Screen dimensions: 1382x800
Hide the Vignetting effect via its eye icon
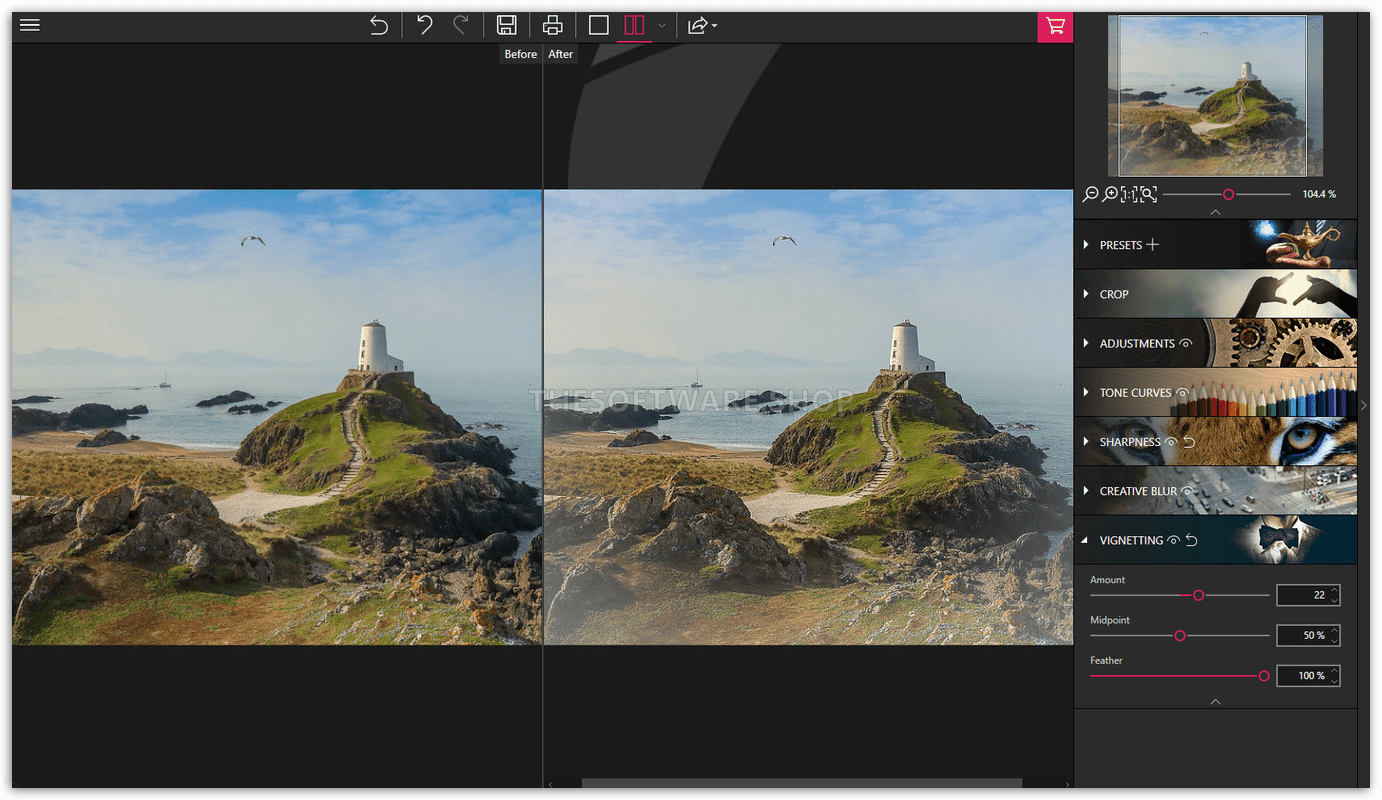(x=1172, y=540)
